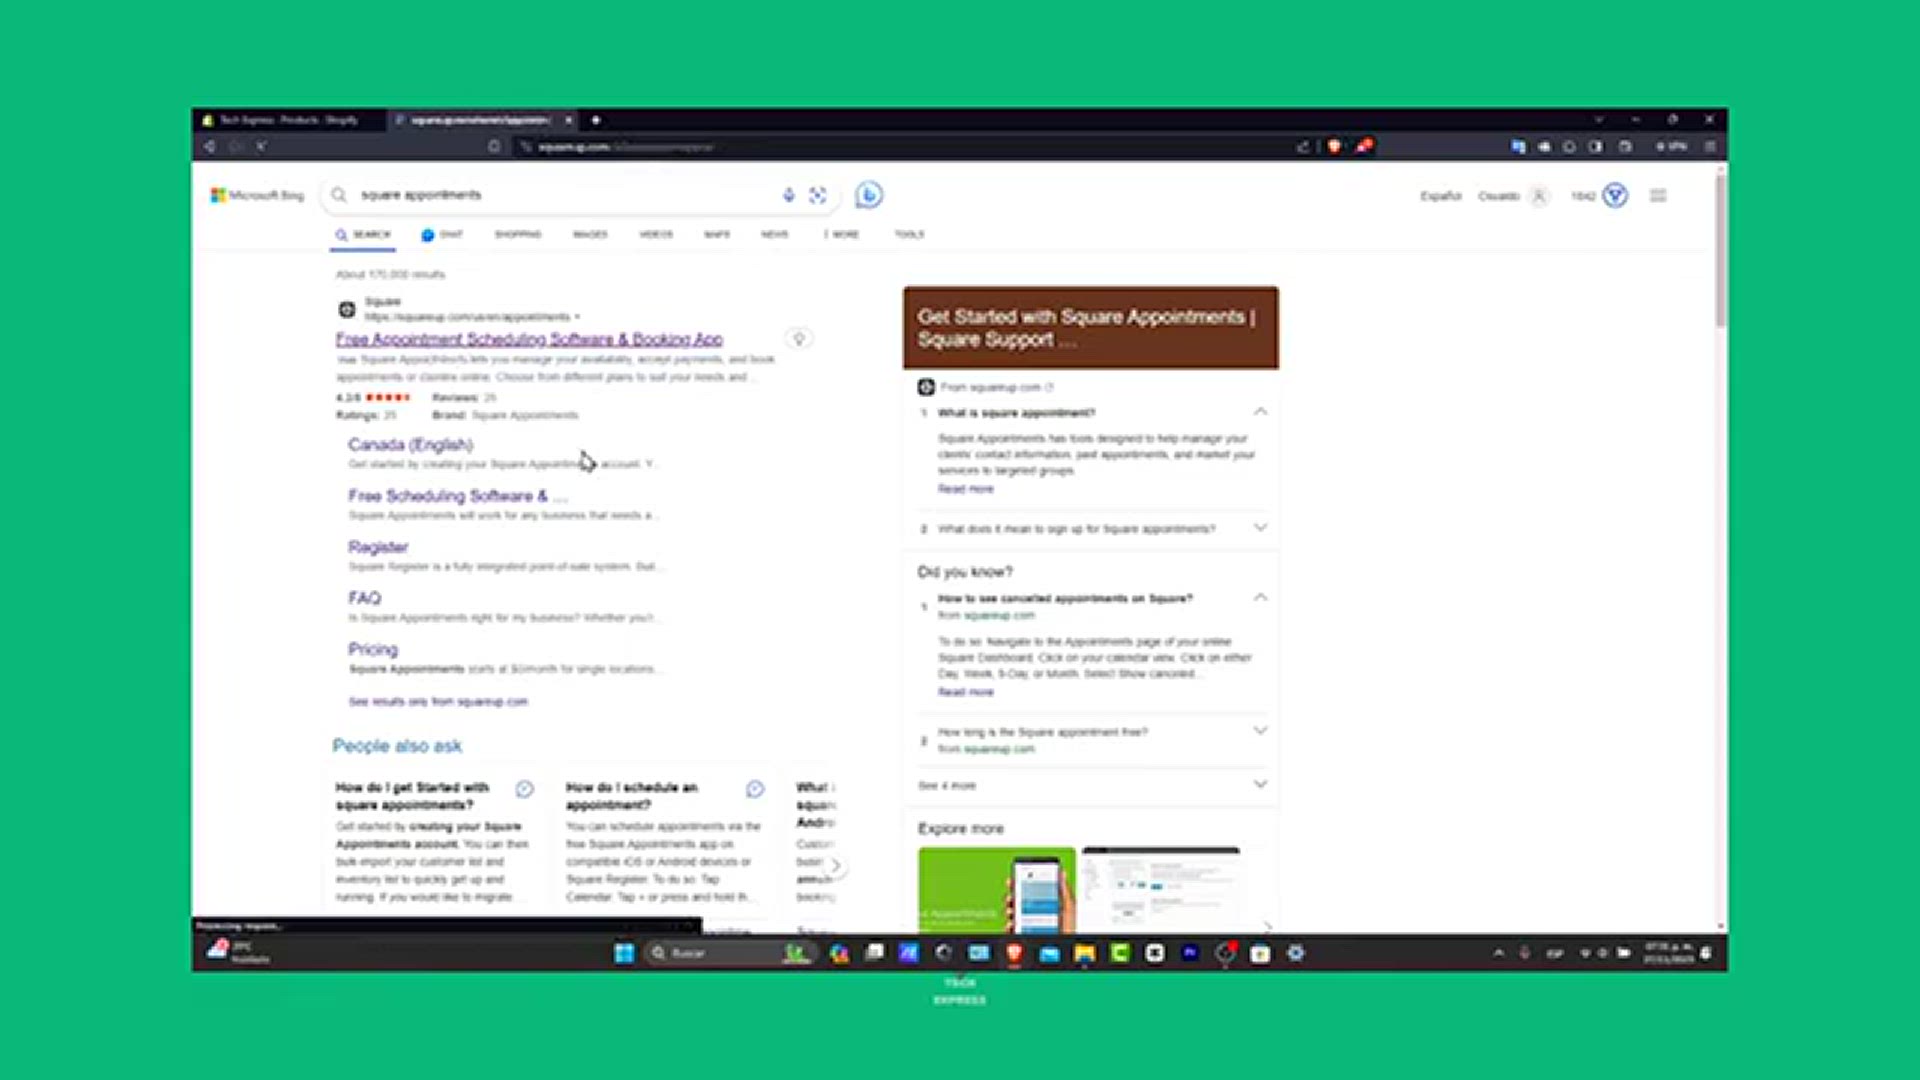This screenshot has width=1920, height=1080.
Task: Open Free Appointment Scheduling Software result link
Action: [529, 339]
